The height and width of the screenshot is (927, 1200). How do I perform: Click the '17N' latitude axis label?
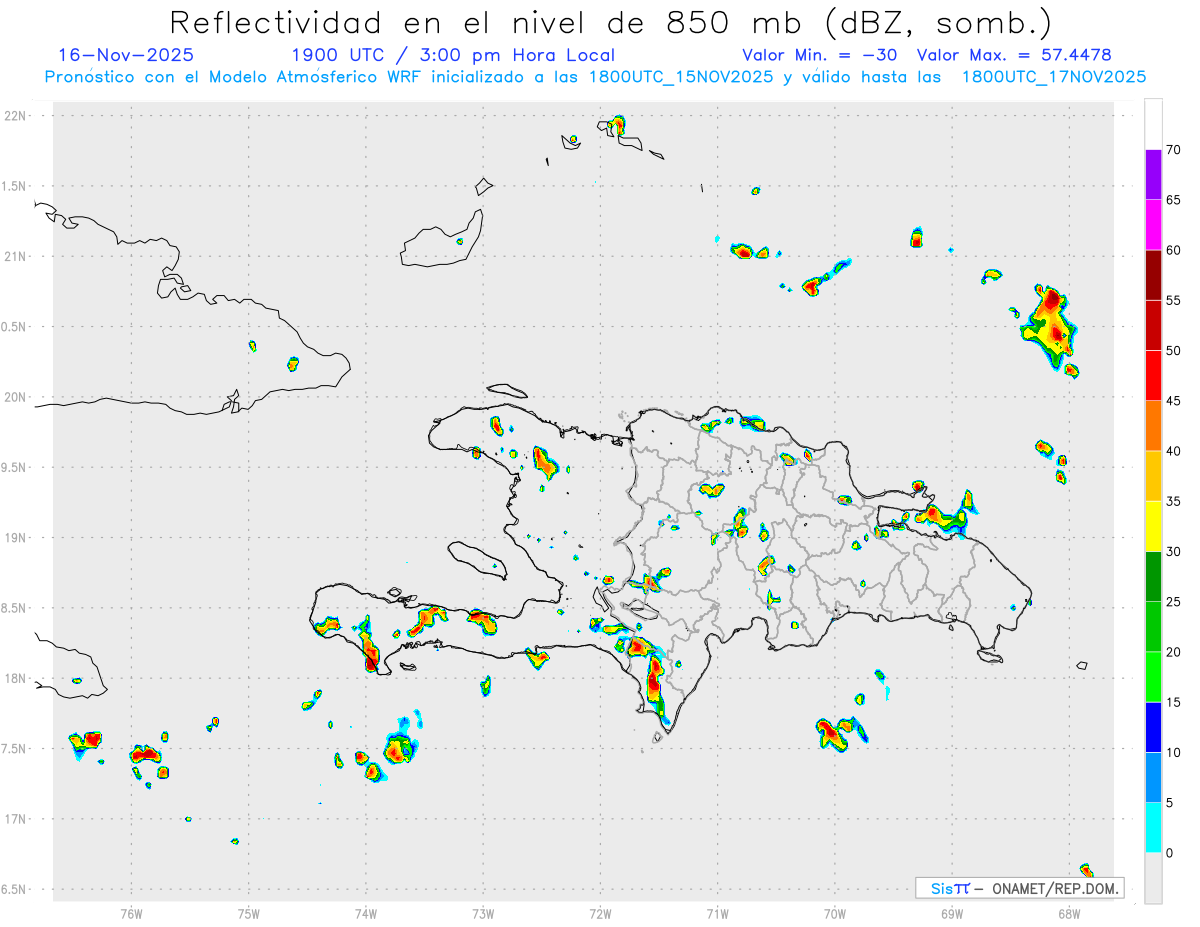[17, 819]
